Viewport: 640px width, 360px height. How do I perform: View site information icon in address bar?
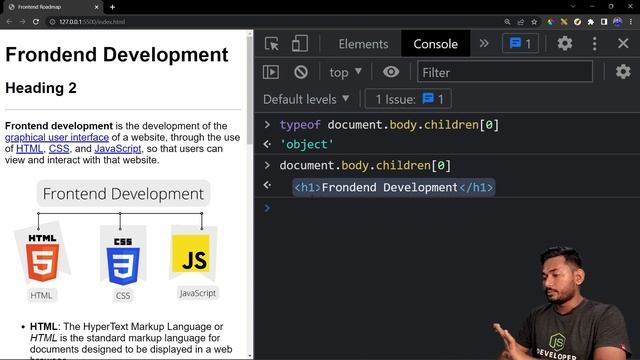(x=52, y=22)
